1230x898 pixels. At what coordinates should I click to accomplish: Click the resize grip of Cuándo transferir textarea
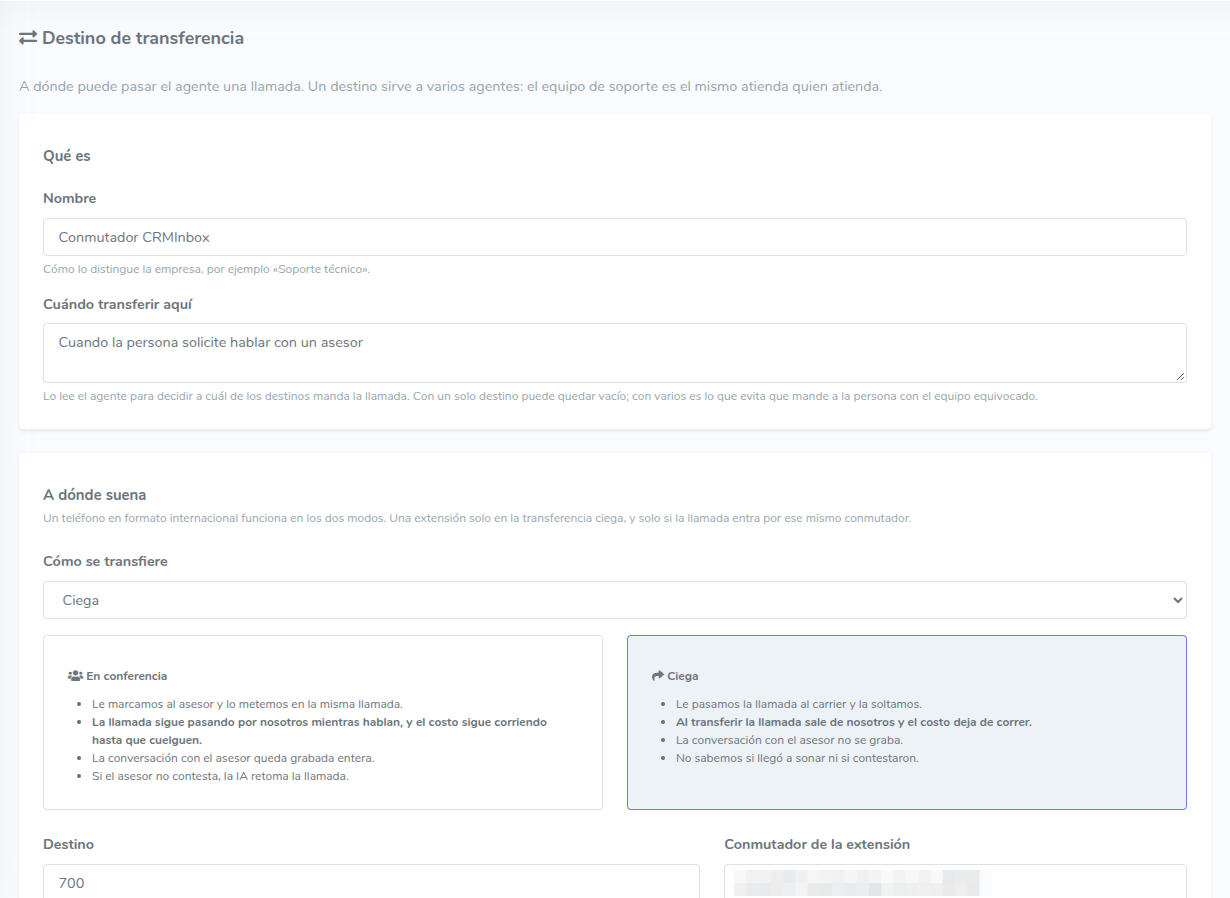1180,376
